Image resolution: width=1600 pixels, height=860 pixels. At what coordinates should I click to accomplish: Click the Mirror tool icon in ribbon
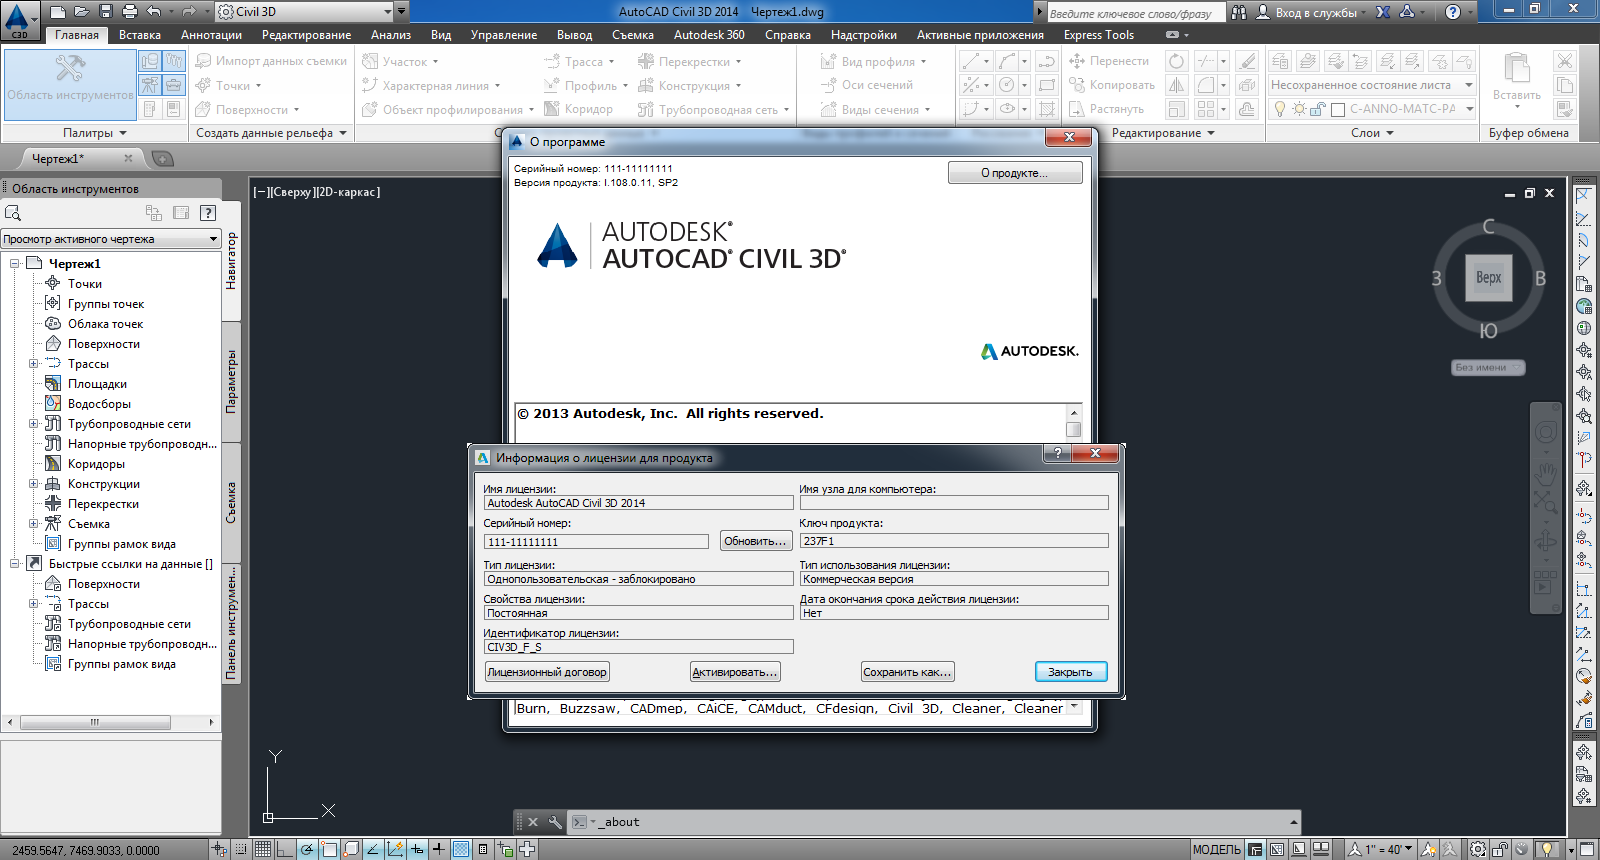(1177, 85)
